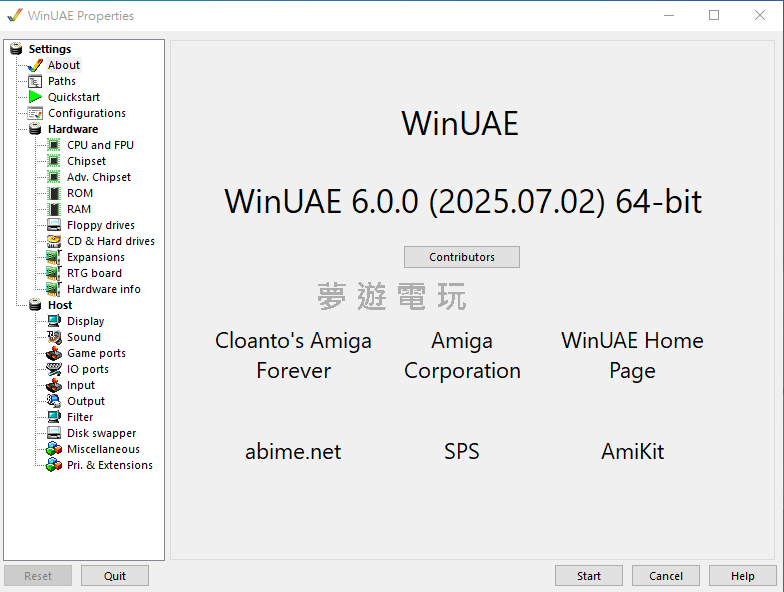Open IO ports settings
Screen dimensions: 784x592
[x=88, y=370]
